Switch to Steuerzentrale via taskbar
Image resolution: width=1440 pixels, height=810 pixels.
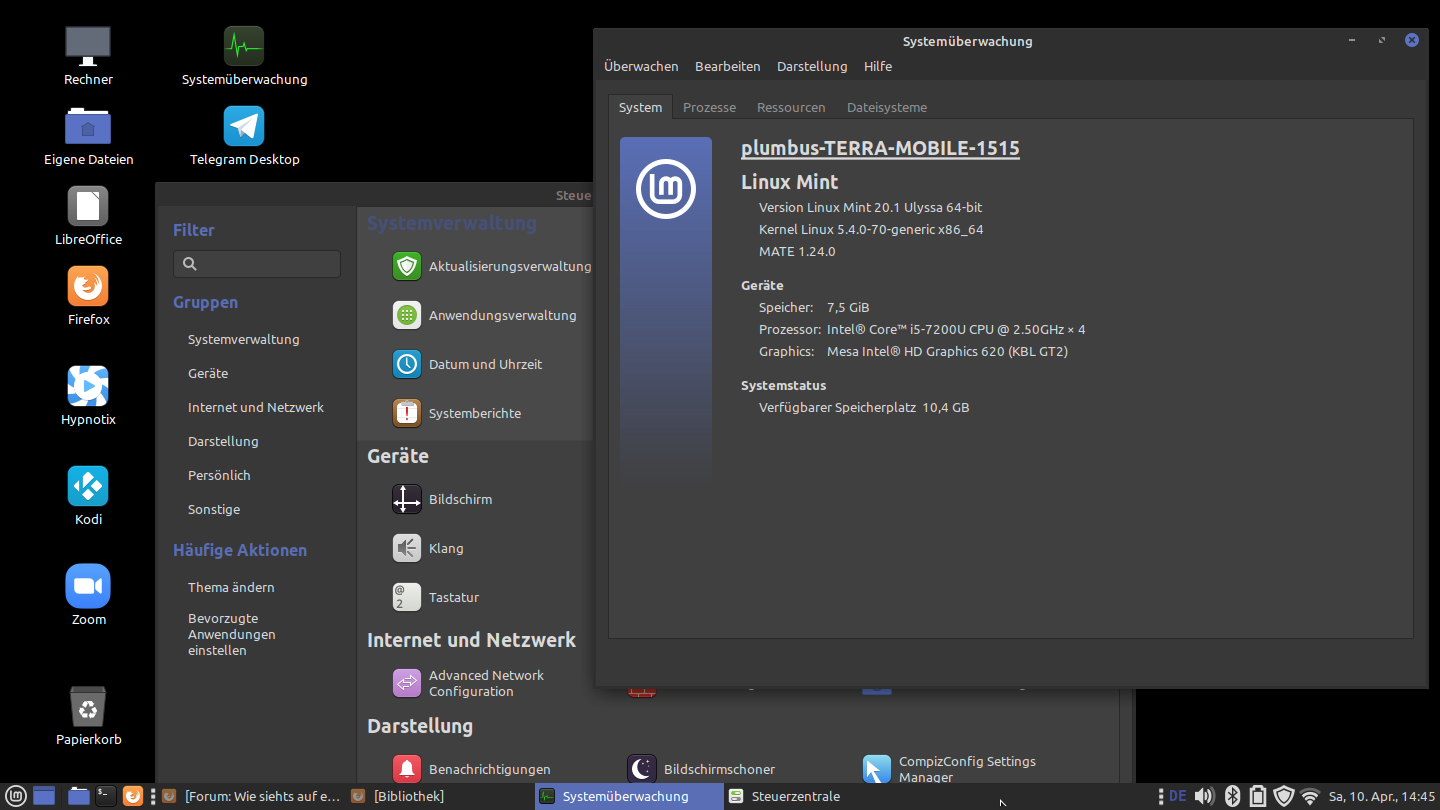pyautogui.click(x=818, y=796)
